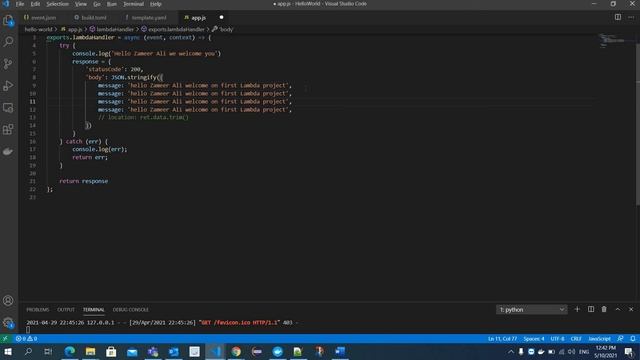This screenshot has height=360, width=640.
Task: Open Microsoft Edge from taskbar
Action: point(70,351)
